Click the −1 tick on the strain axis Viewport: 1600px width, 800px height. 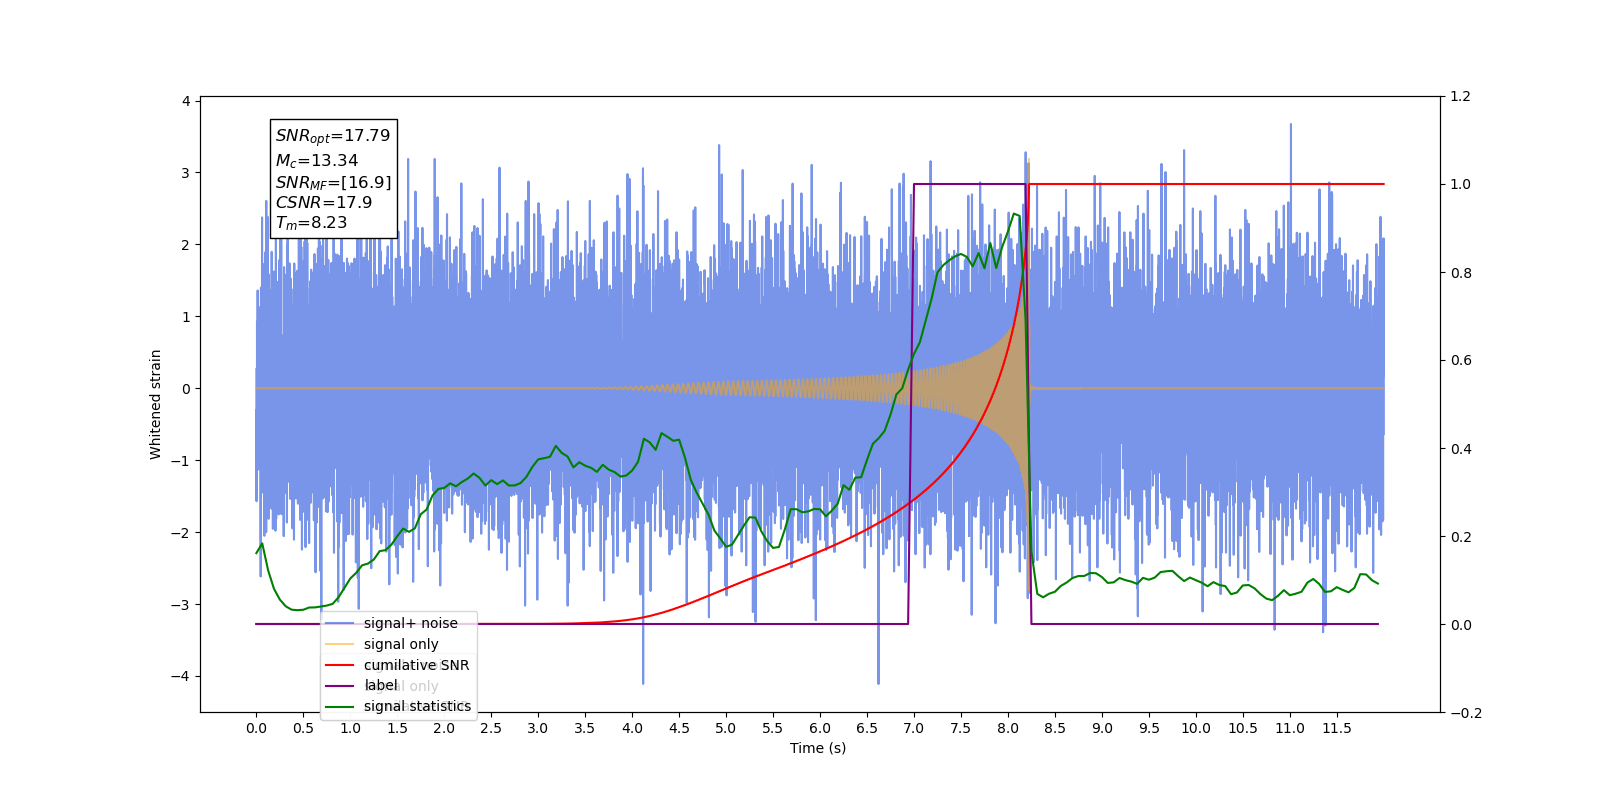coord(180,461)
